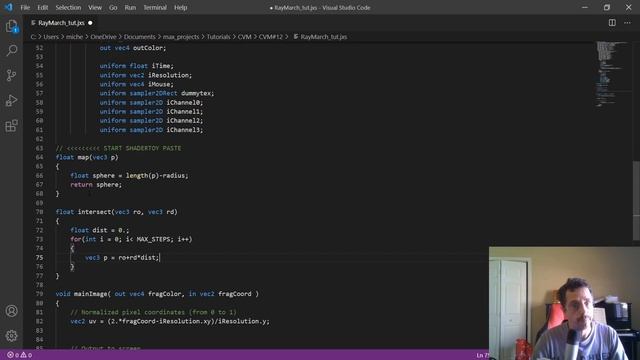
Task: Click the CVM#12 breadcrumb segment
Action: coord(270,37)
